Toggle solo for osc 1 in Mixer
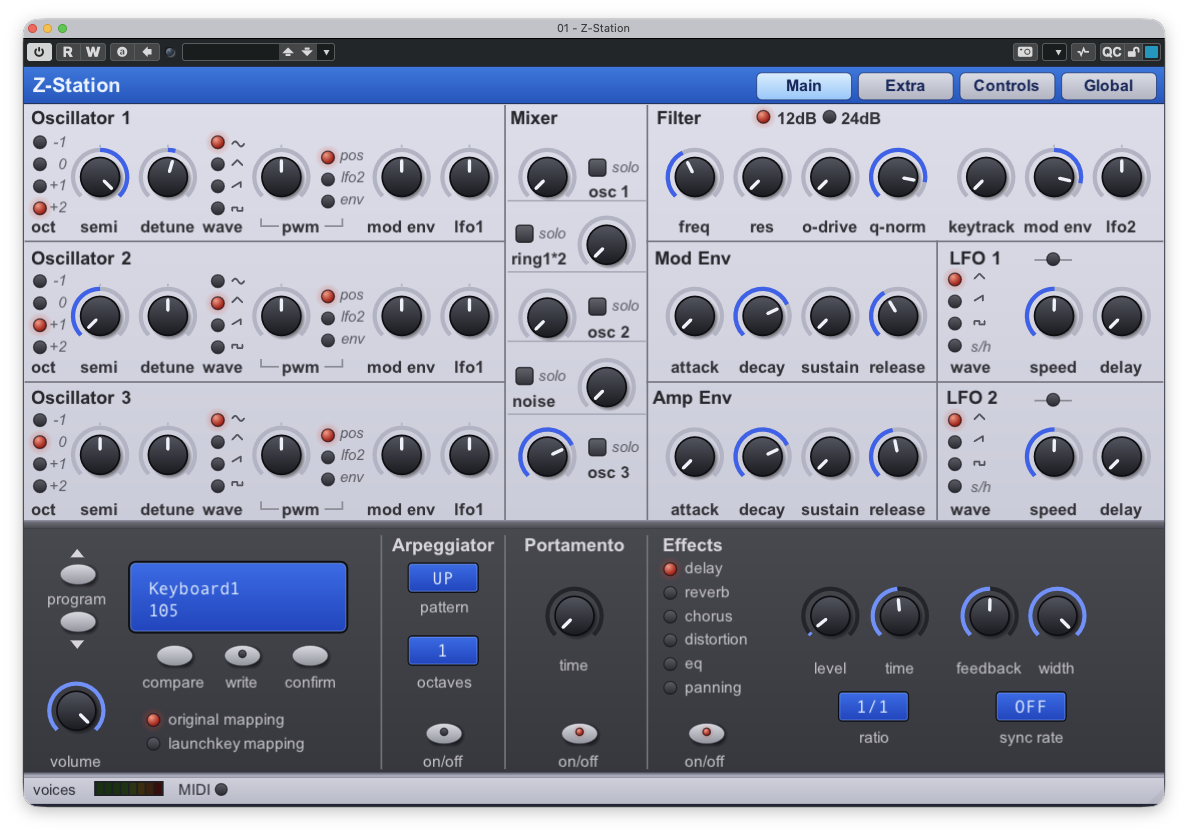The image size is (1188, 834). tap(597, 167)
